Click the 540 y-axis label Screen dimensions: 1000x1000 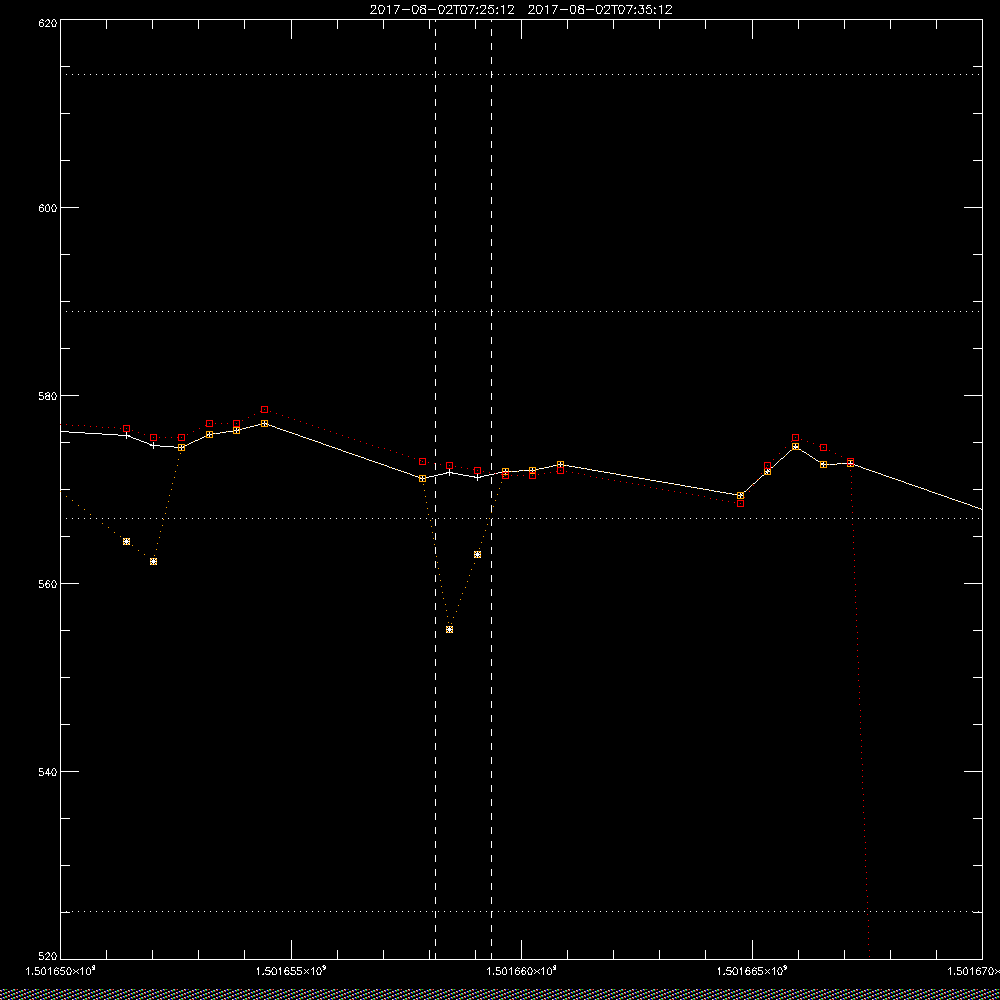point(48,772)
